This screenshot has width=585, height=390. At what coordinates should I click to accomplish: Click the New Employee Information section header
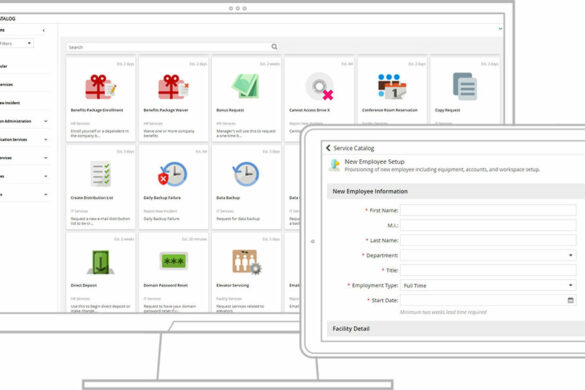coord(456,191)
